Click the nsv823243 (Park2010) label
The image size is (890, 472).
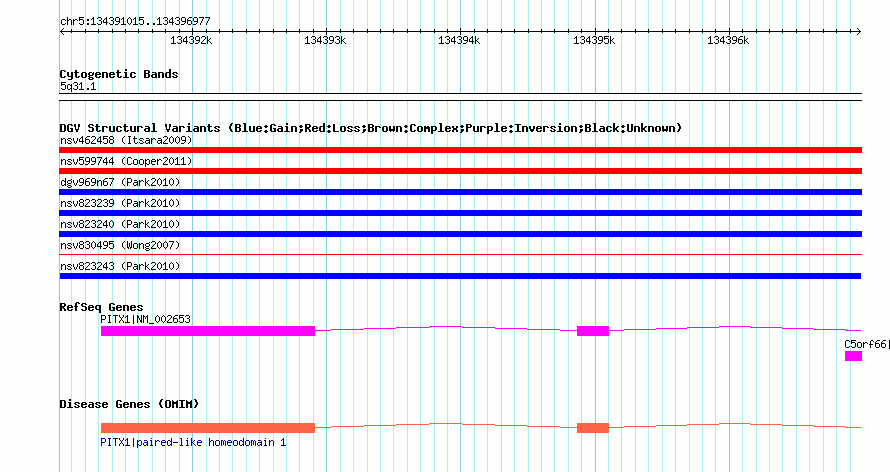pyautogui.click(x=120, y=266)
